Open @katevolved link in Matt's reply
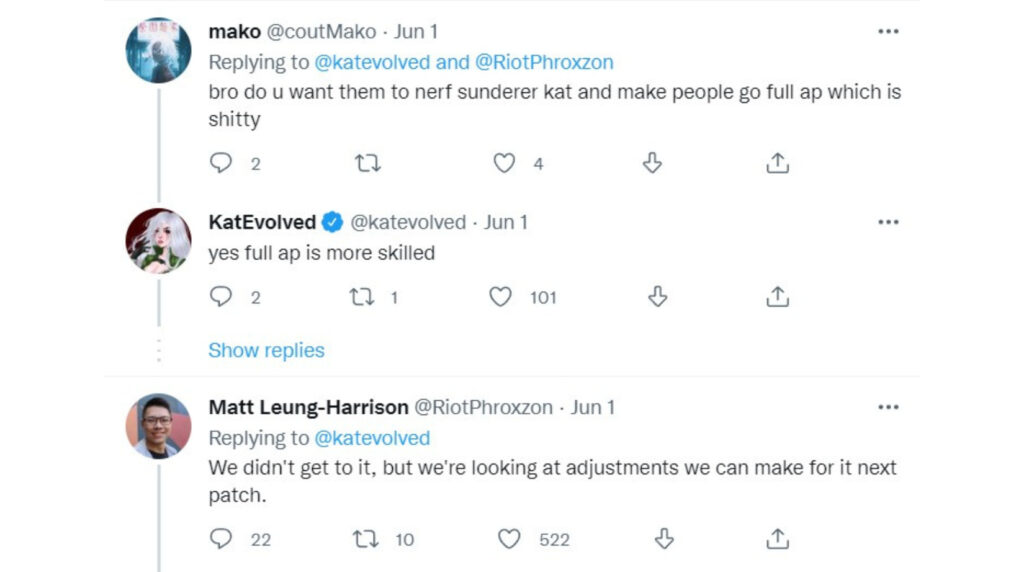 (x=372, y=438)
